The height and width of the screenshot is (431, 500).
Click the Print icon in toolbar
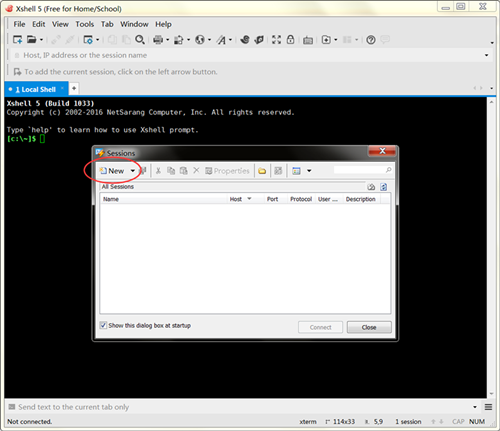click(158, 40)
